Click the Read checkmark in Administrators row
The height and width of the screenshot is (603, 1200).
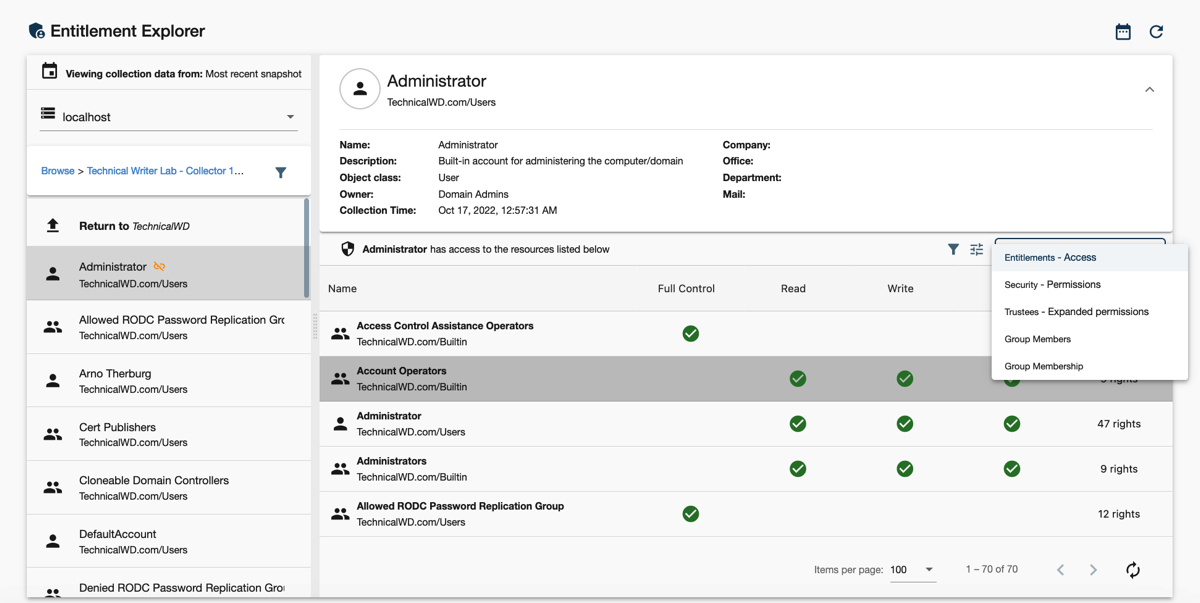797,469
